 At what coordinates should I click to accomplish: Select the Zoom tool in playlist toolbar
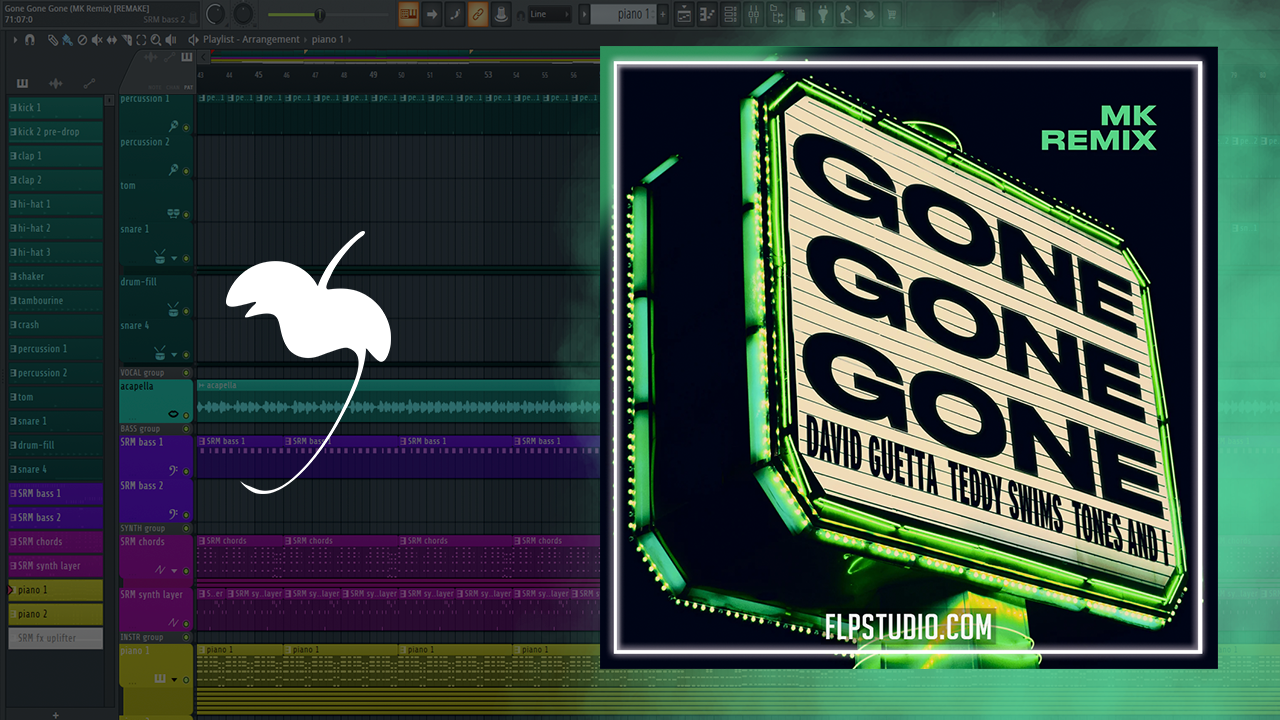(156, 40)
